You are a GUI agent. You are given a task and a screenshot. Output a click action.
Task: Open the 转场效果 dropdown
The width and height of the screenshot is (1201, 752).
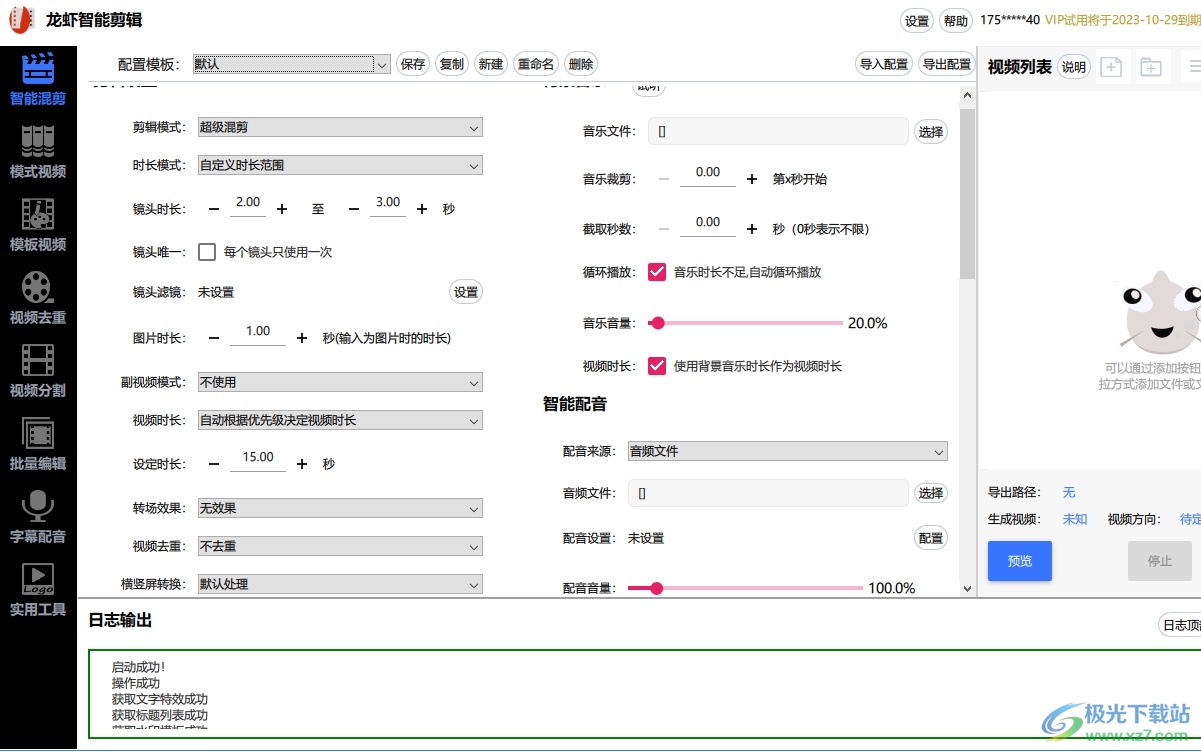pos(340,509)
